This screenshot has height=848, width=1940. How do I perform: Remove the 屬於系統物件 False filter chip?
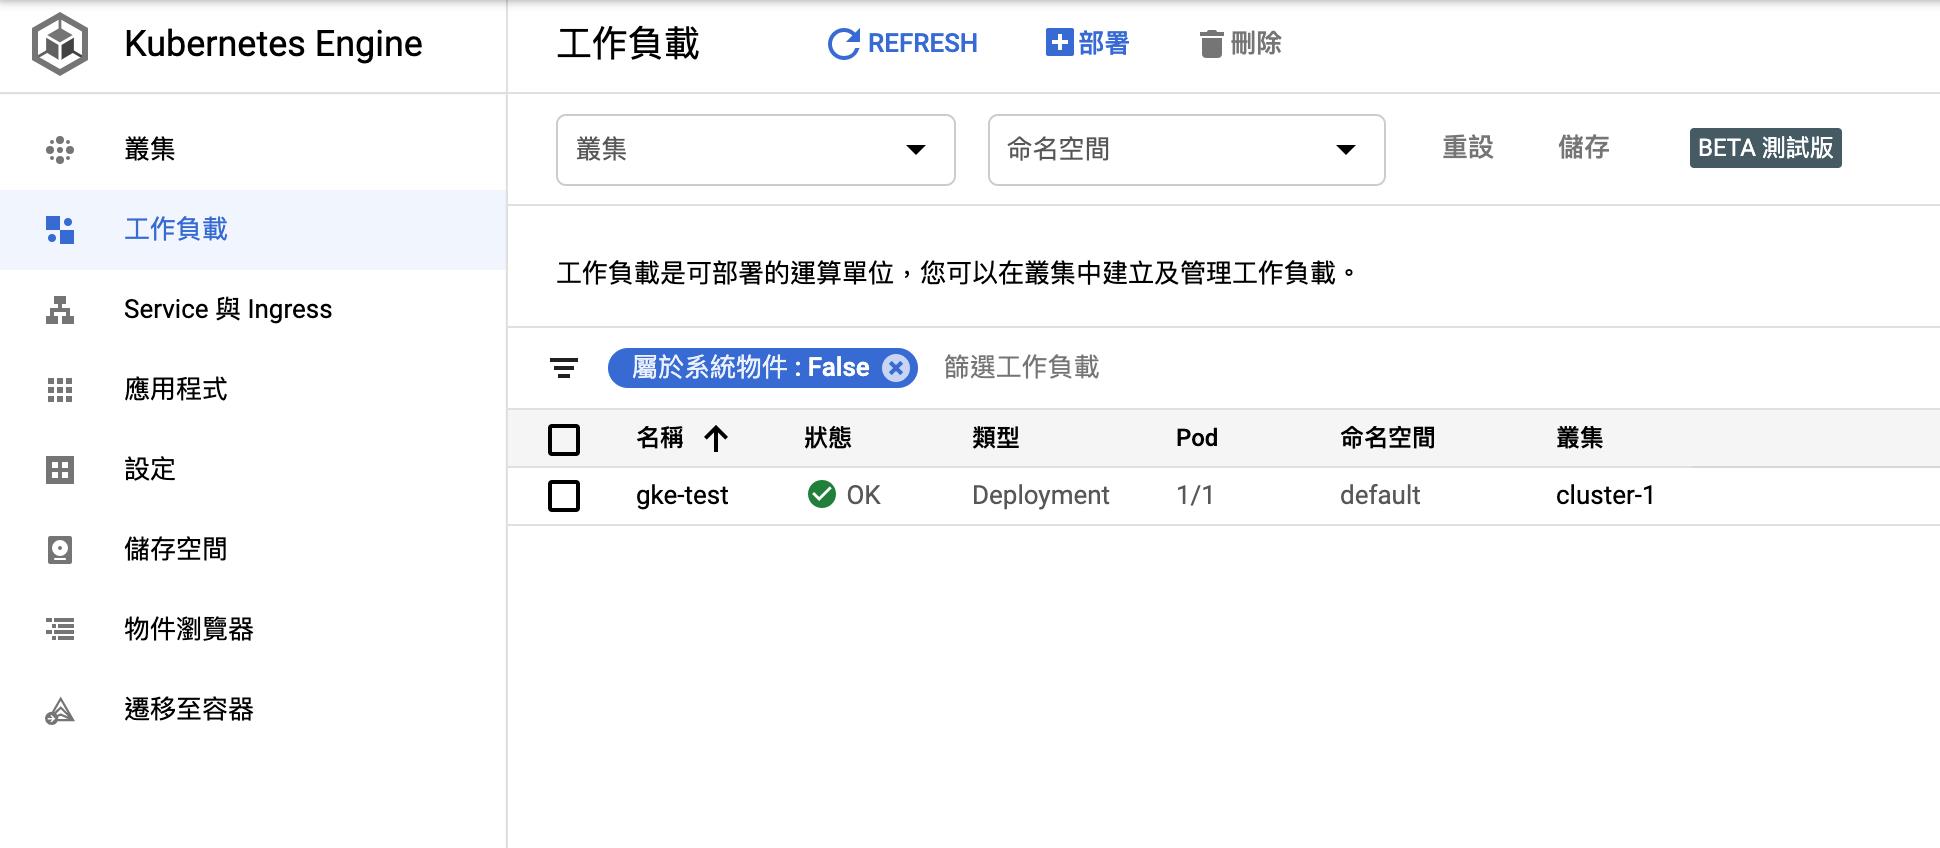pyautogui.click(x=896, y=368)
